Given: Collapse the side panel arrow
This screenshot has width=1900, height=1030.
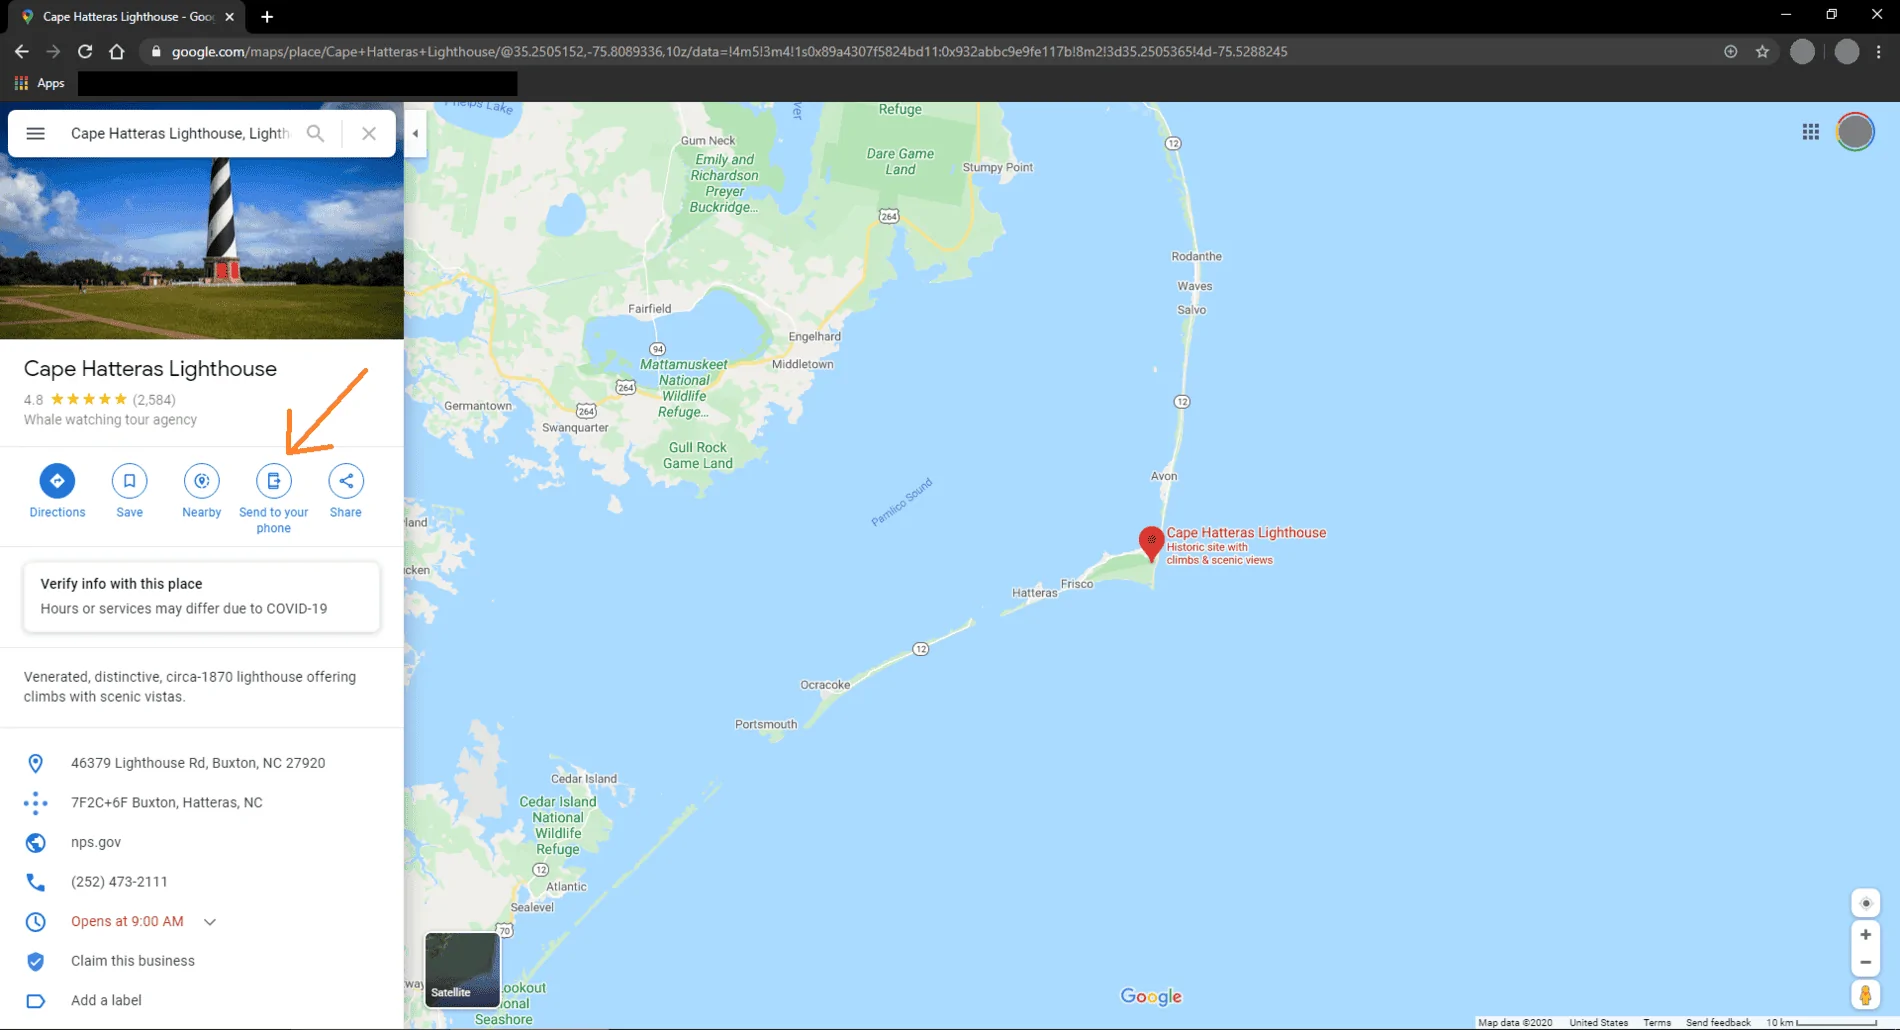Looking at the screenshot, I should [x=415, y=133].
